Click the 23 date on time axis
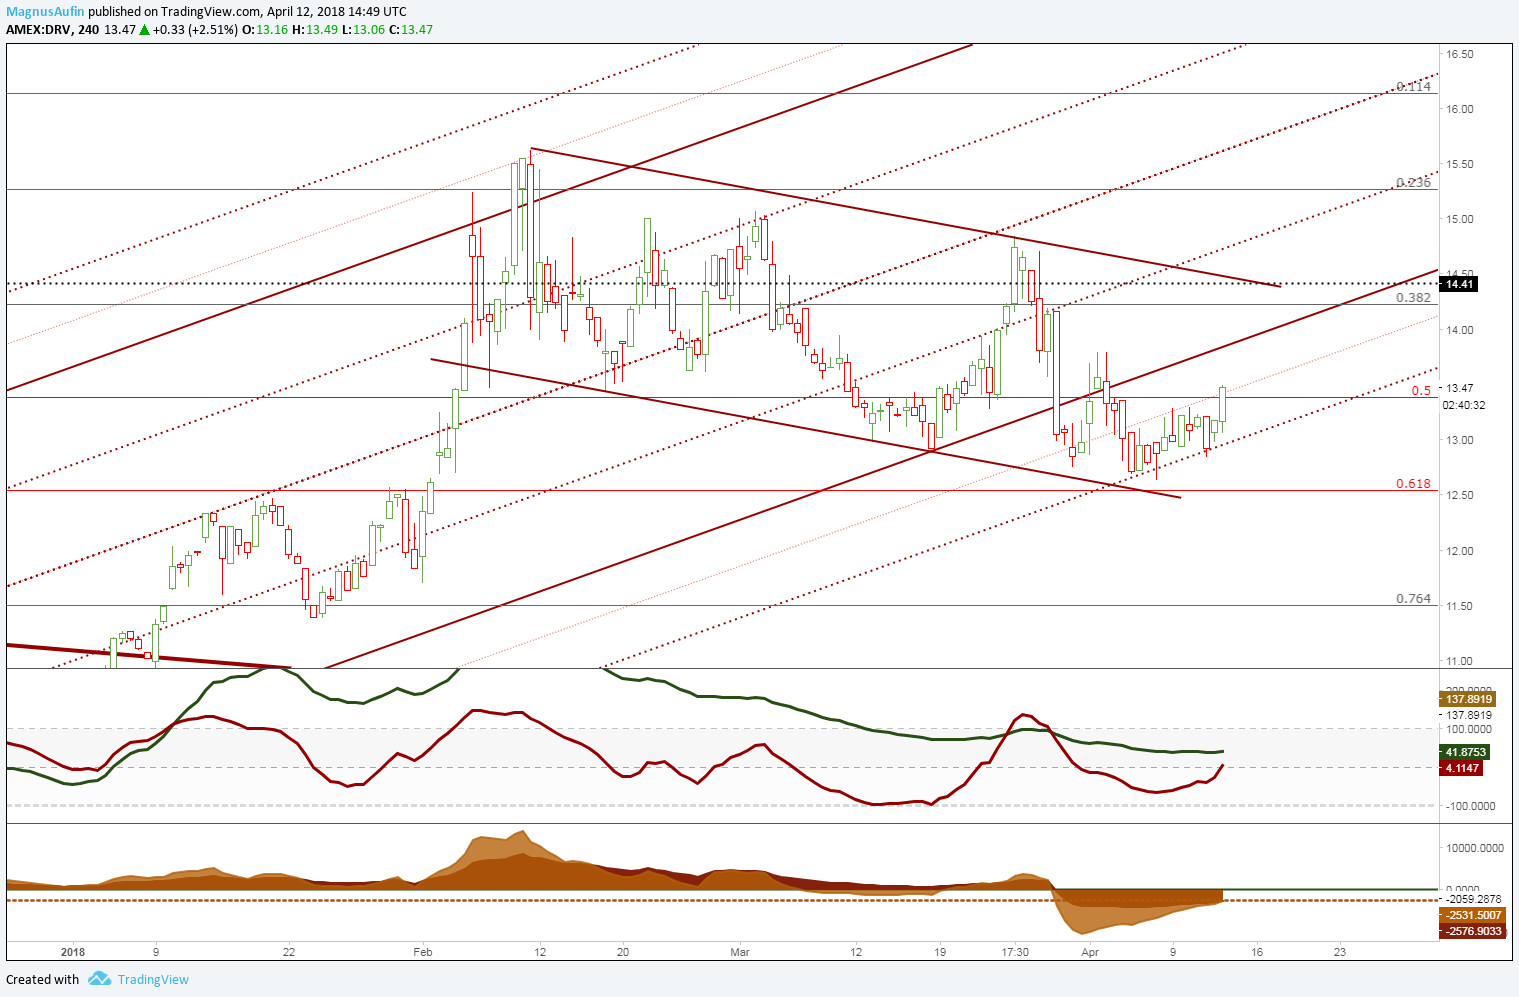The width and height of the screenshot is (1519, 997). (x=1339, y=952)
